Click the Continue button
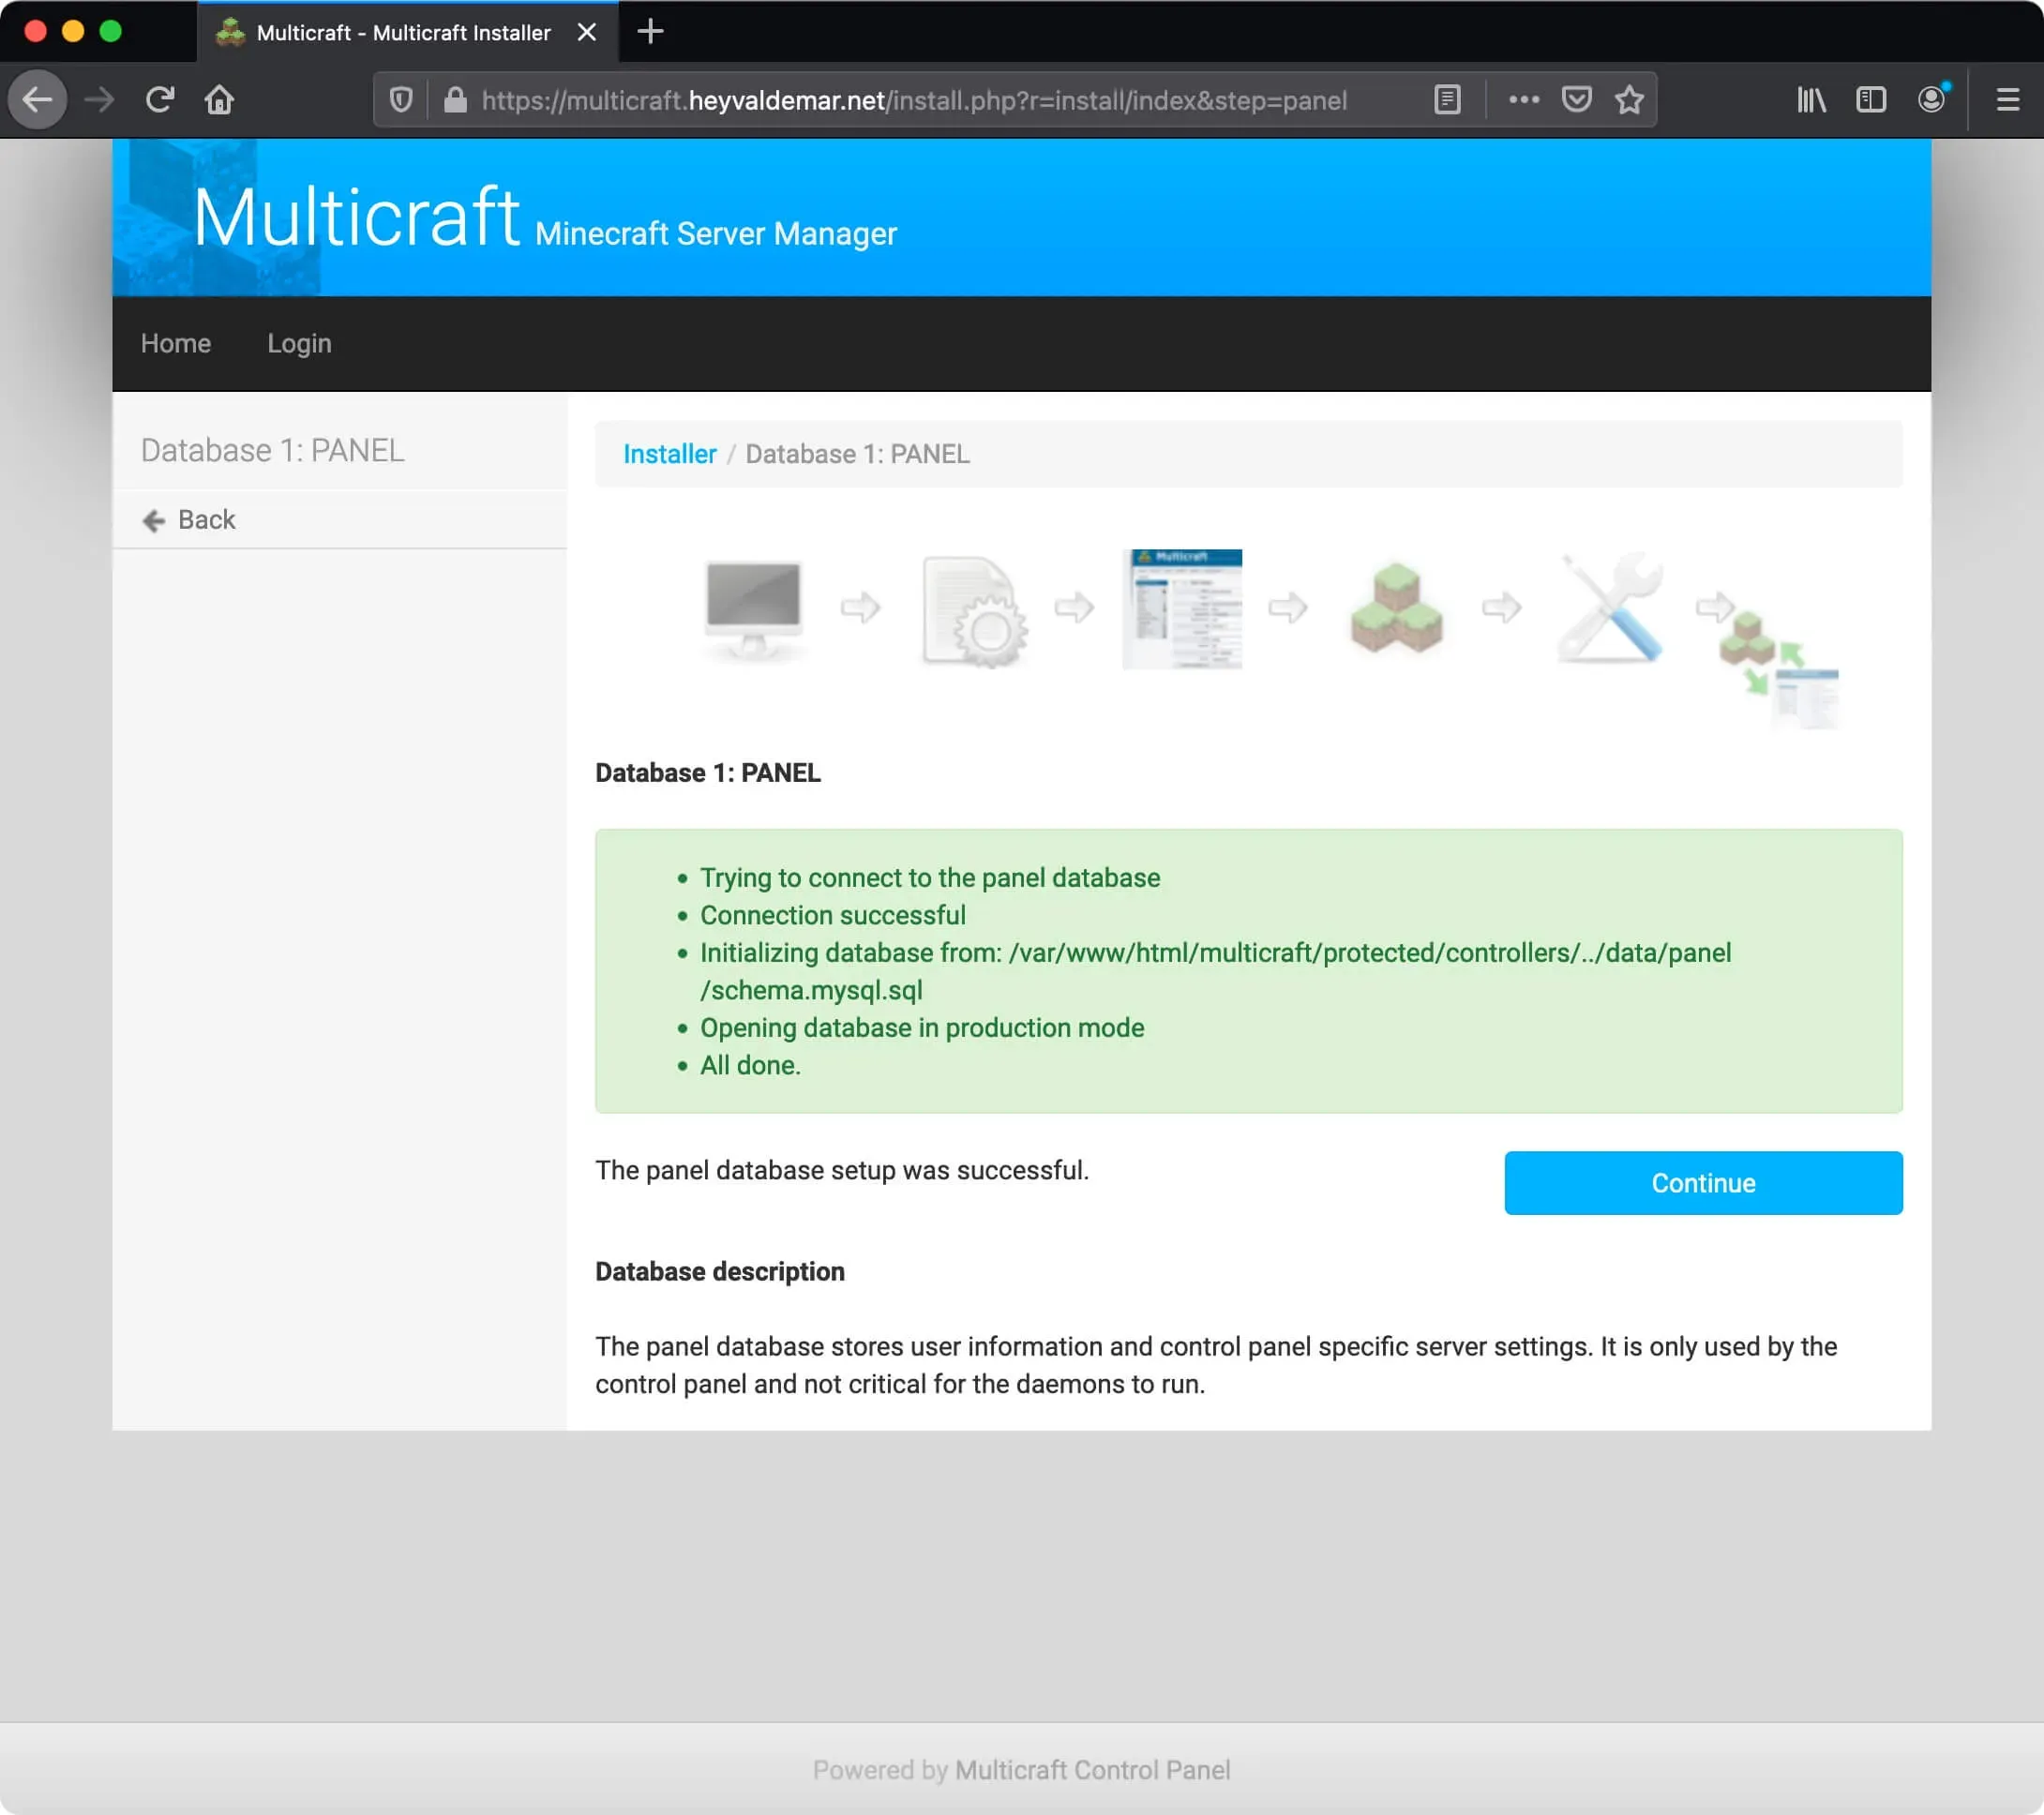Screen dimensions: 2044x1815 1703,1183
